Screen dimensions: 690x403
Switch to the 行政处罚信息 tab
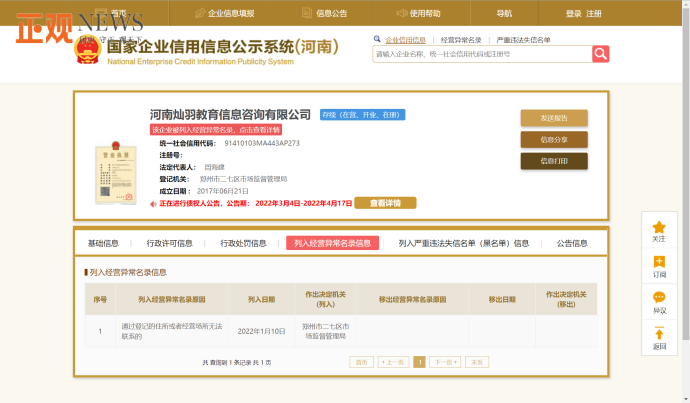pyautogui.click(x=243, y=243)
